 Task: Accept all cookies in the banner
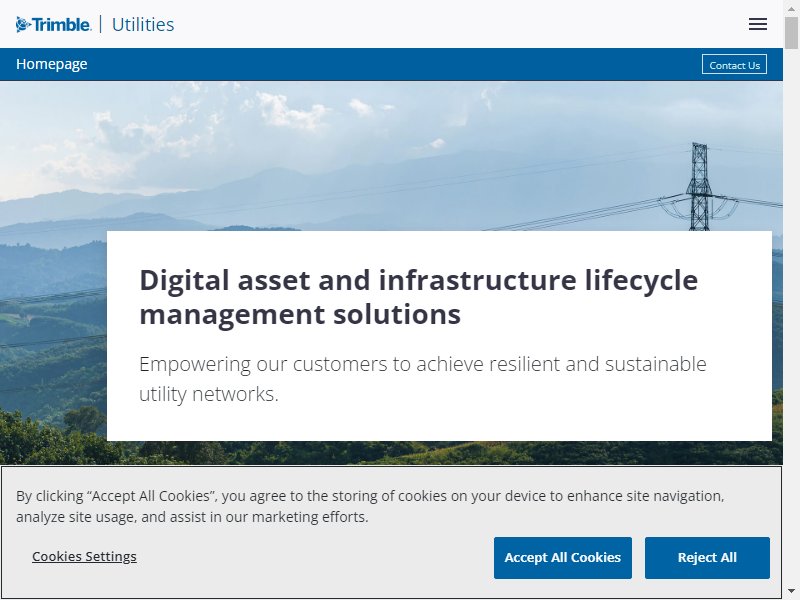click(563, 558)
